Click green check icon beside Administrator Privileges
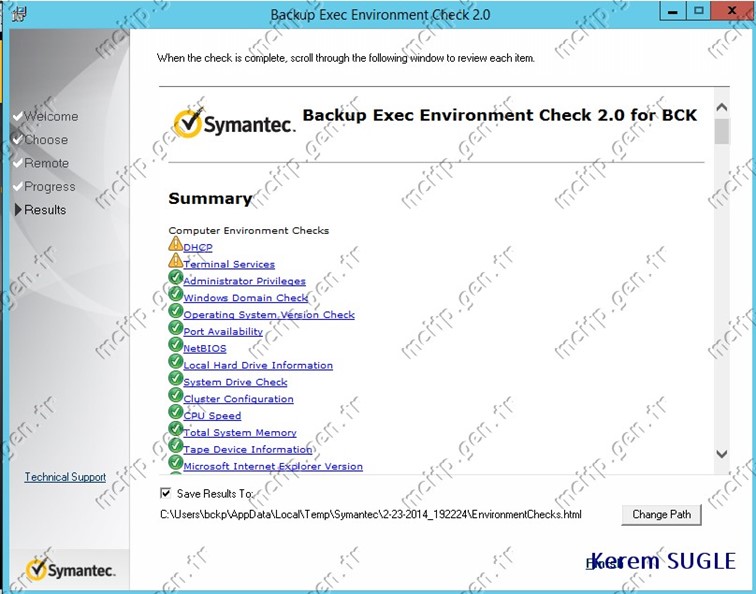 (x=176, y=277)
